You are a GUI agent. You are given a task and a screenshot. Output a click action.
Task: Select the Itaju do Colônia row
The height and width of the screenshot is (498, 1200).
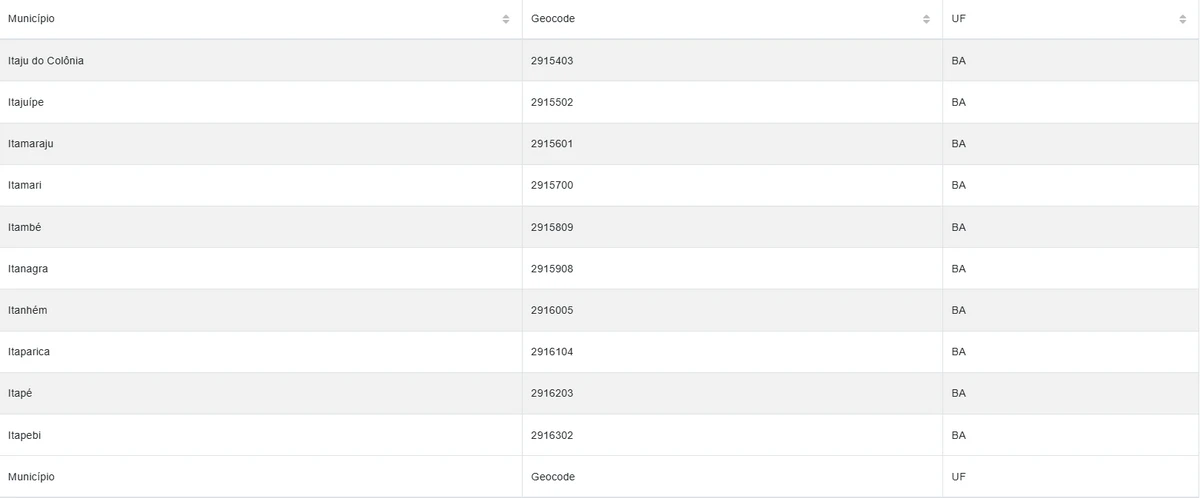pos(45,61)
